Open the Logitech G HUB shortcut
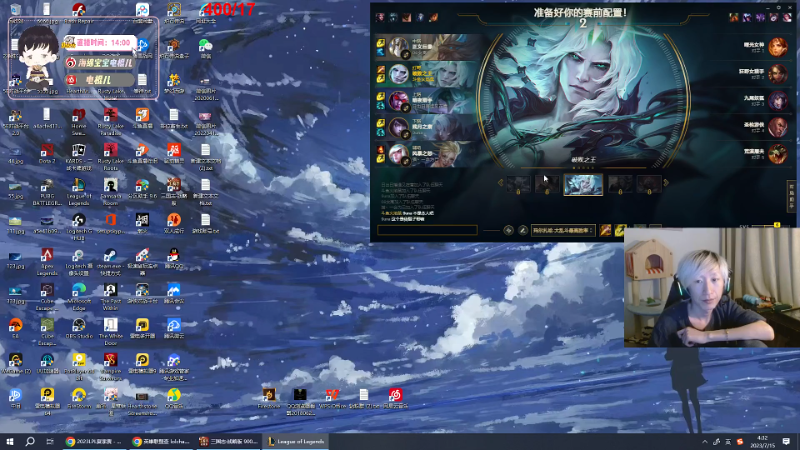The image size is (800, 450). pyautogui.click(x=79, y=227)
